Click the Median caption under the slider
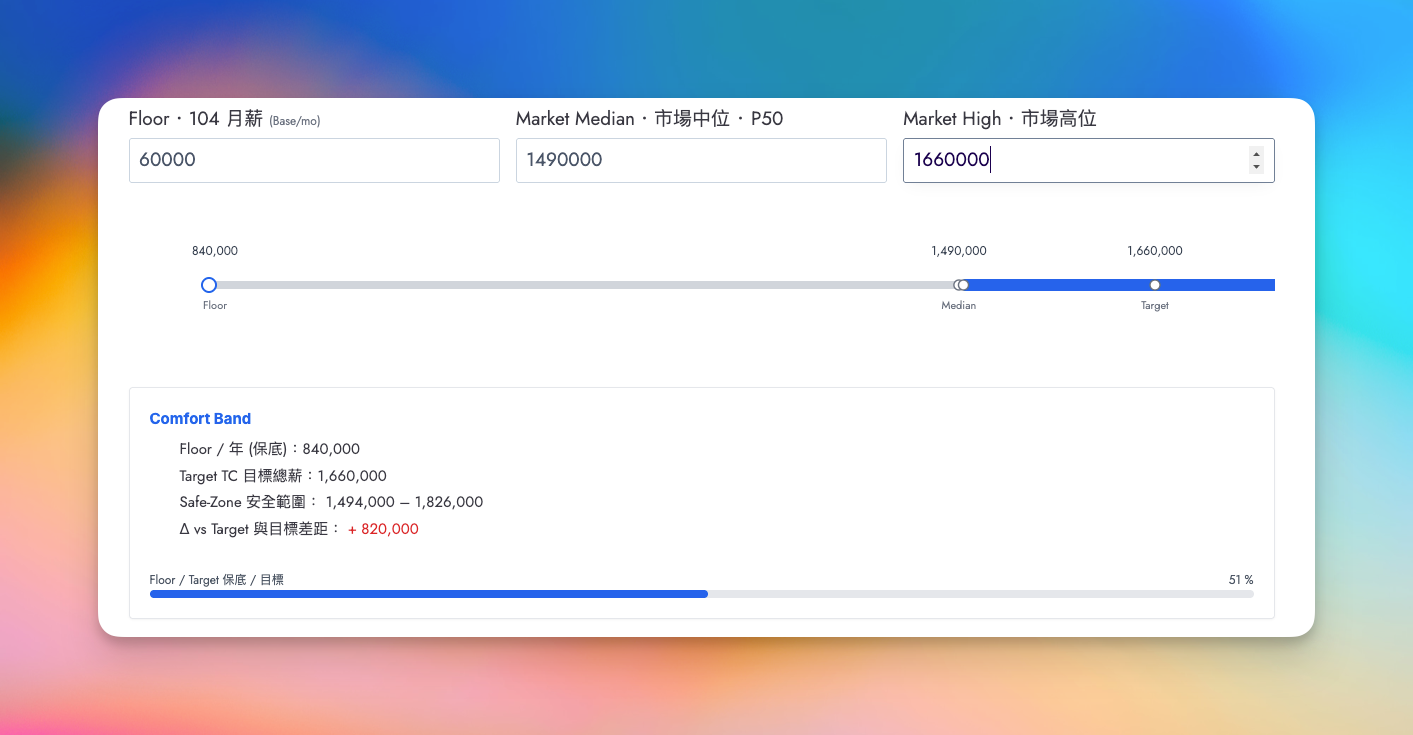 click(x=958, y=306)
